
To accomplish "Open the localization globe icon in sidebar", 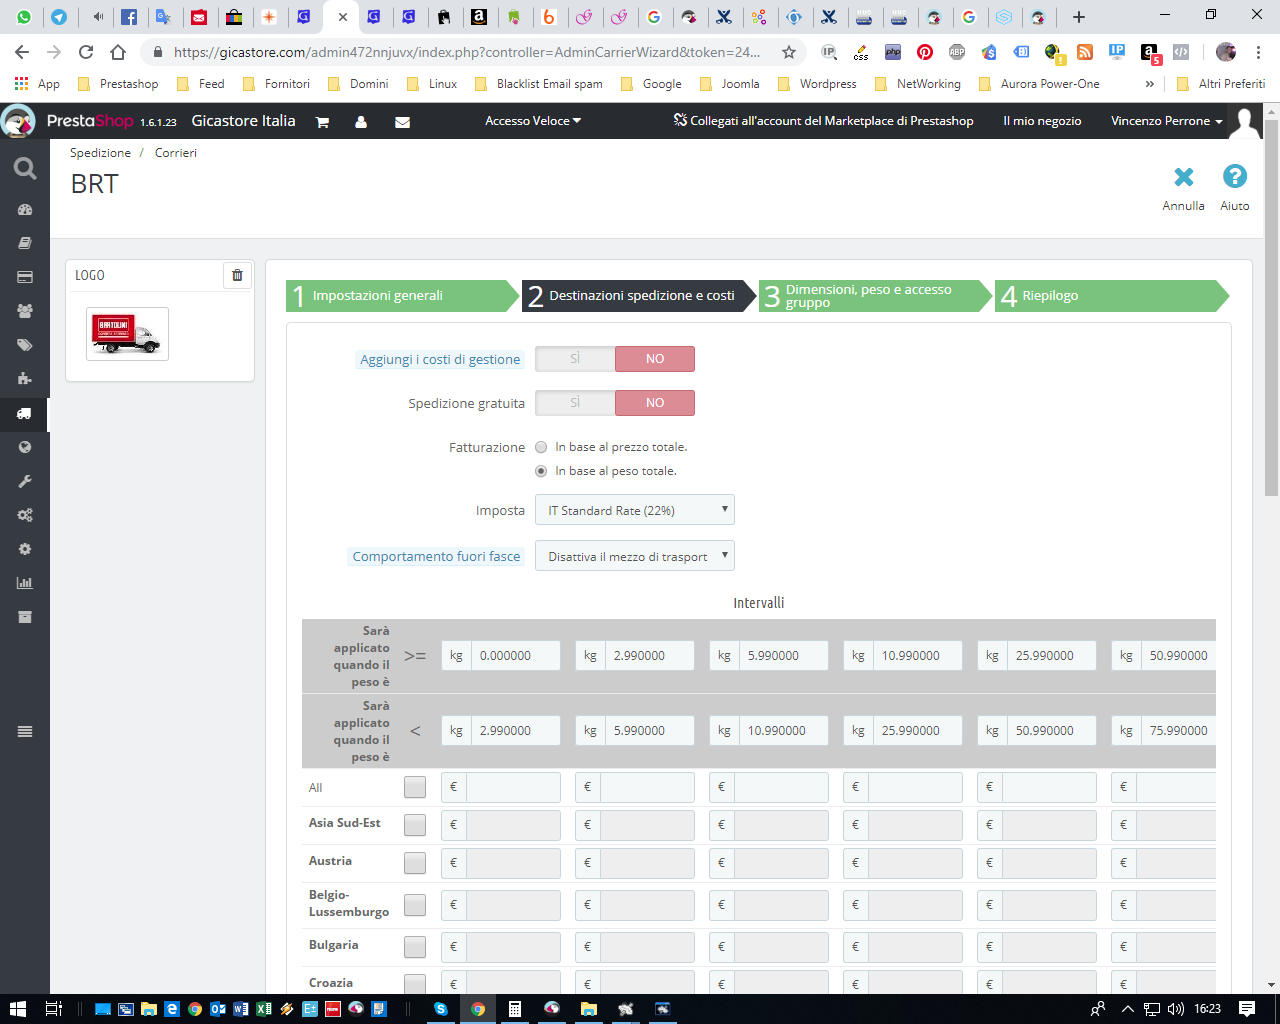I will [25, 447].
